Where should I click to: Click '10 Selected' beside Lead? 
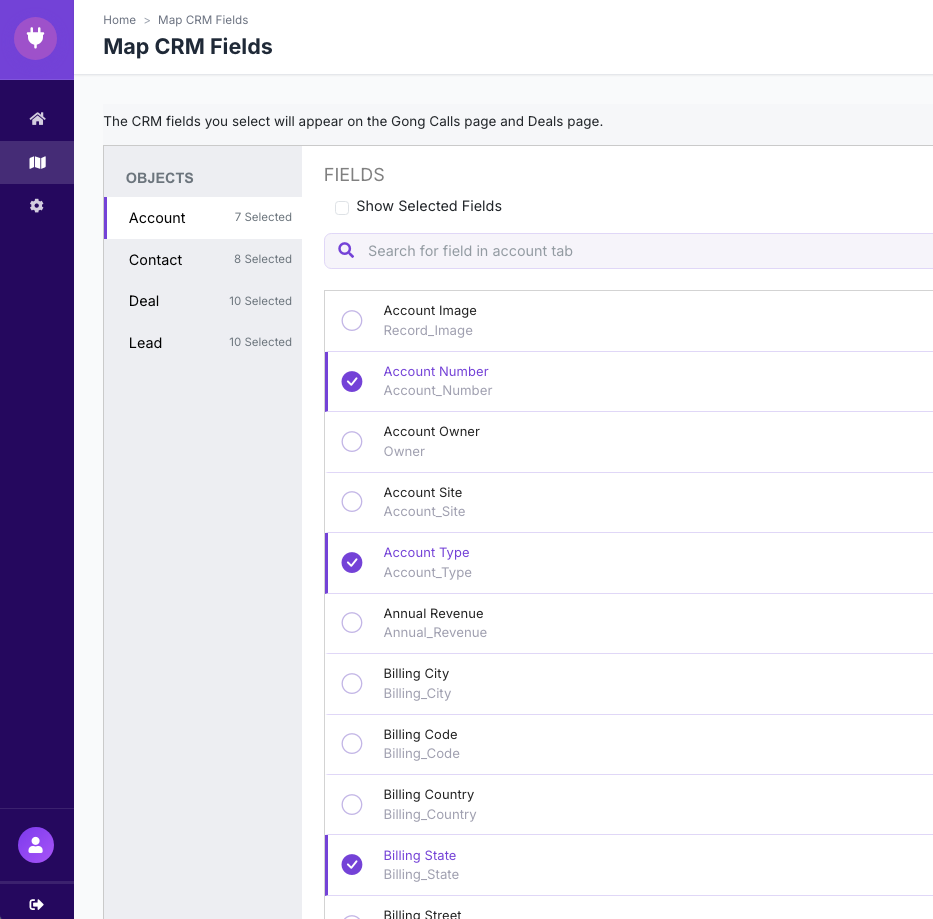(x=260, y=342)
